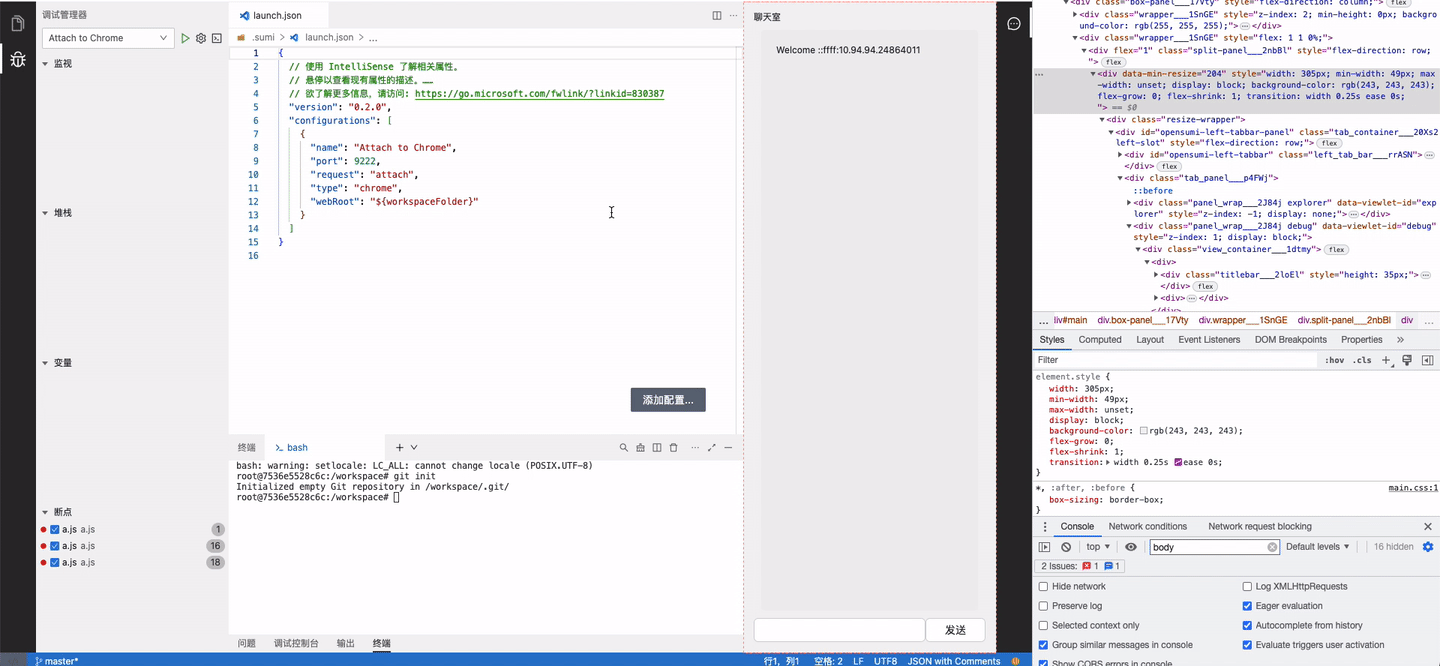Delete the terminal with the trash icon

(673, 447)
